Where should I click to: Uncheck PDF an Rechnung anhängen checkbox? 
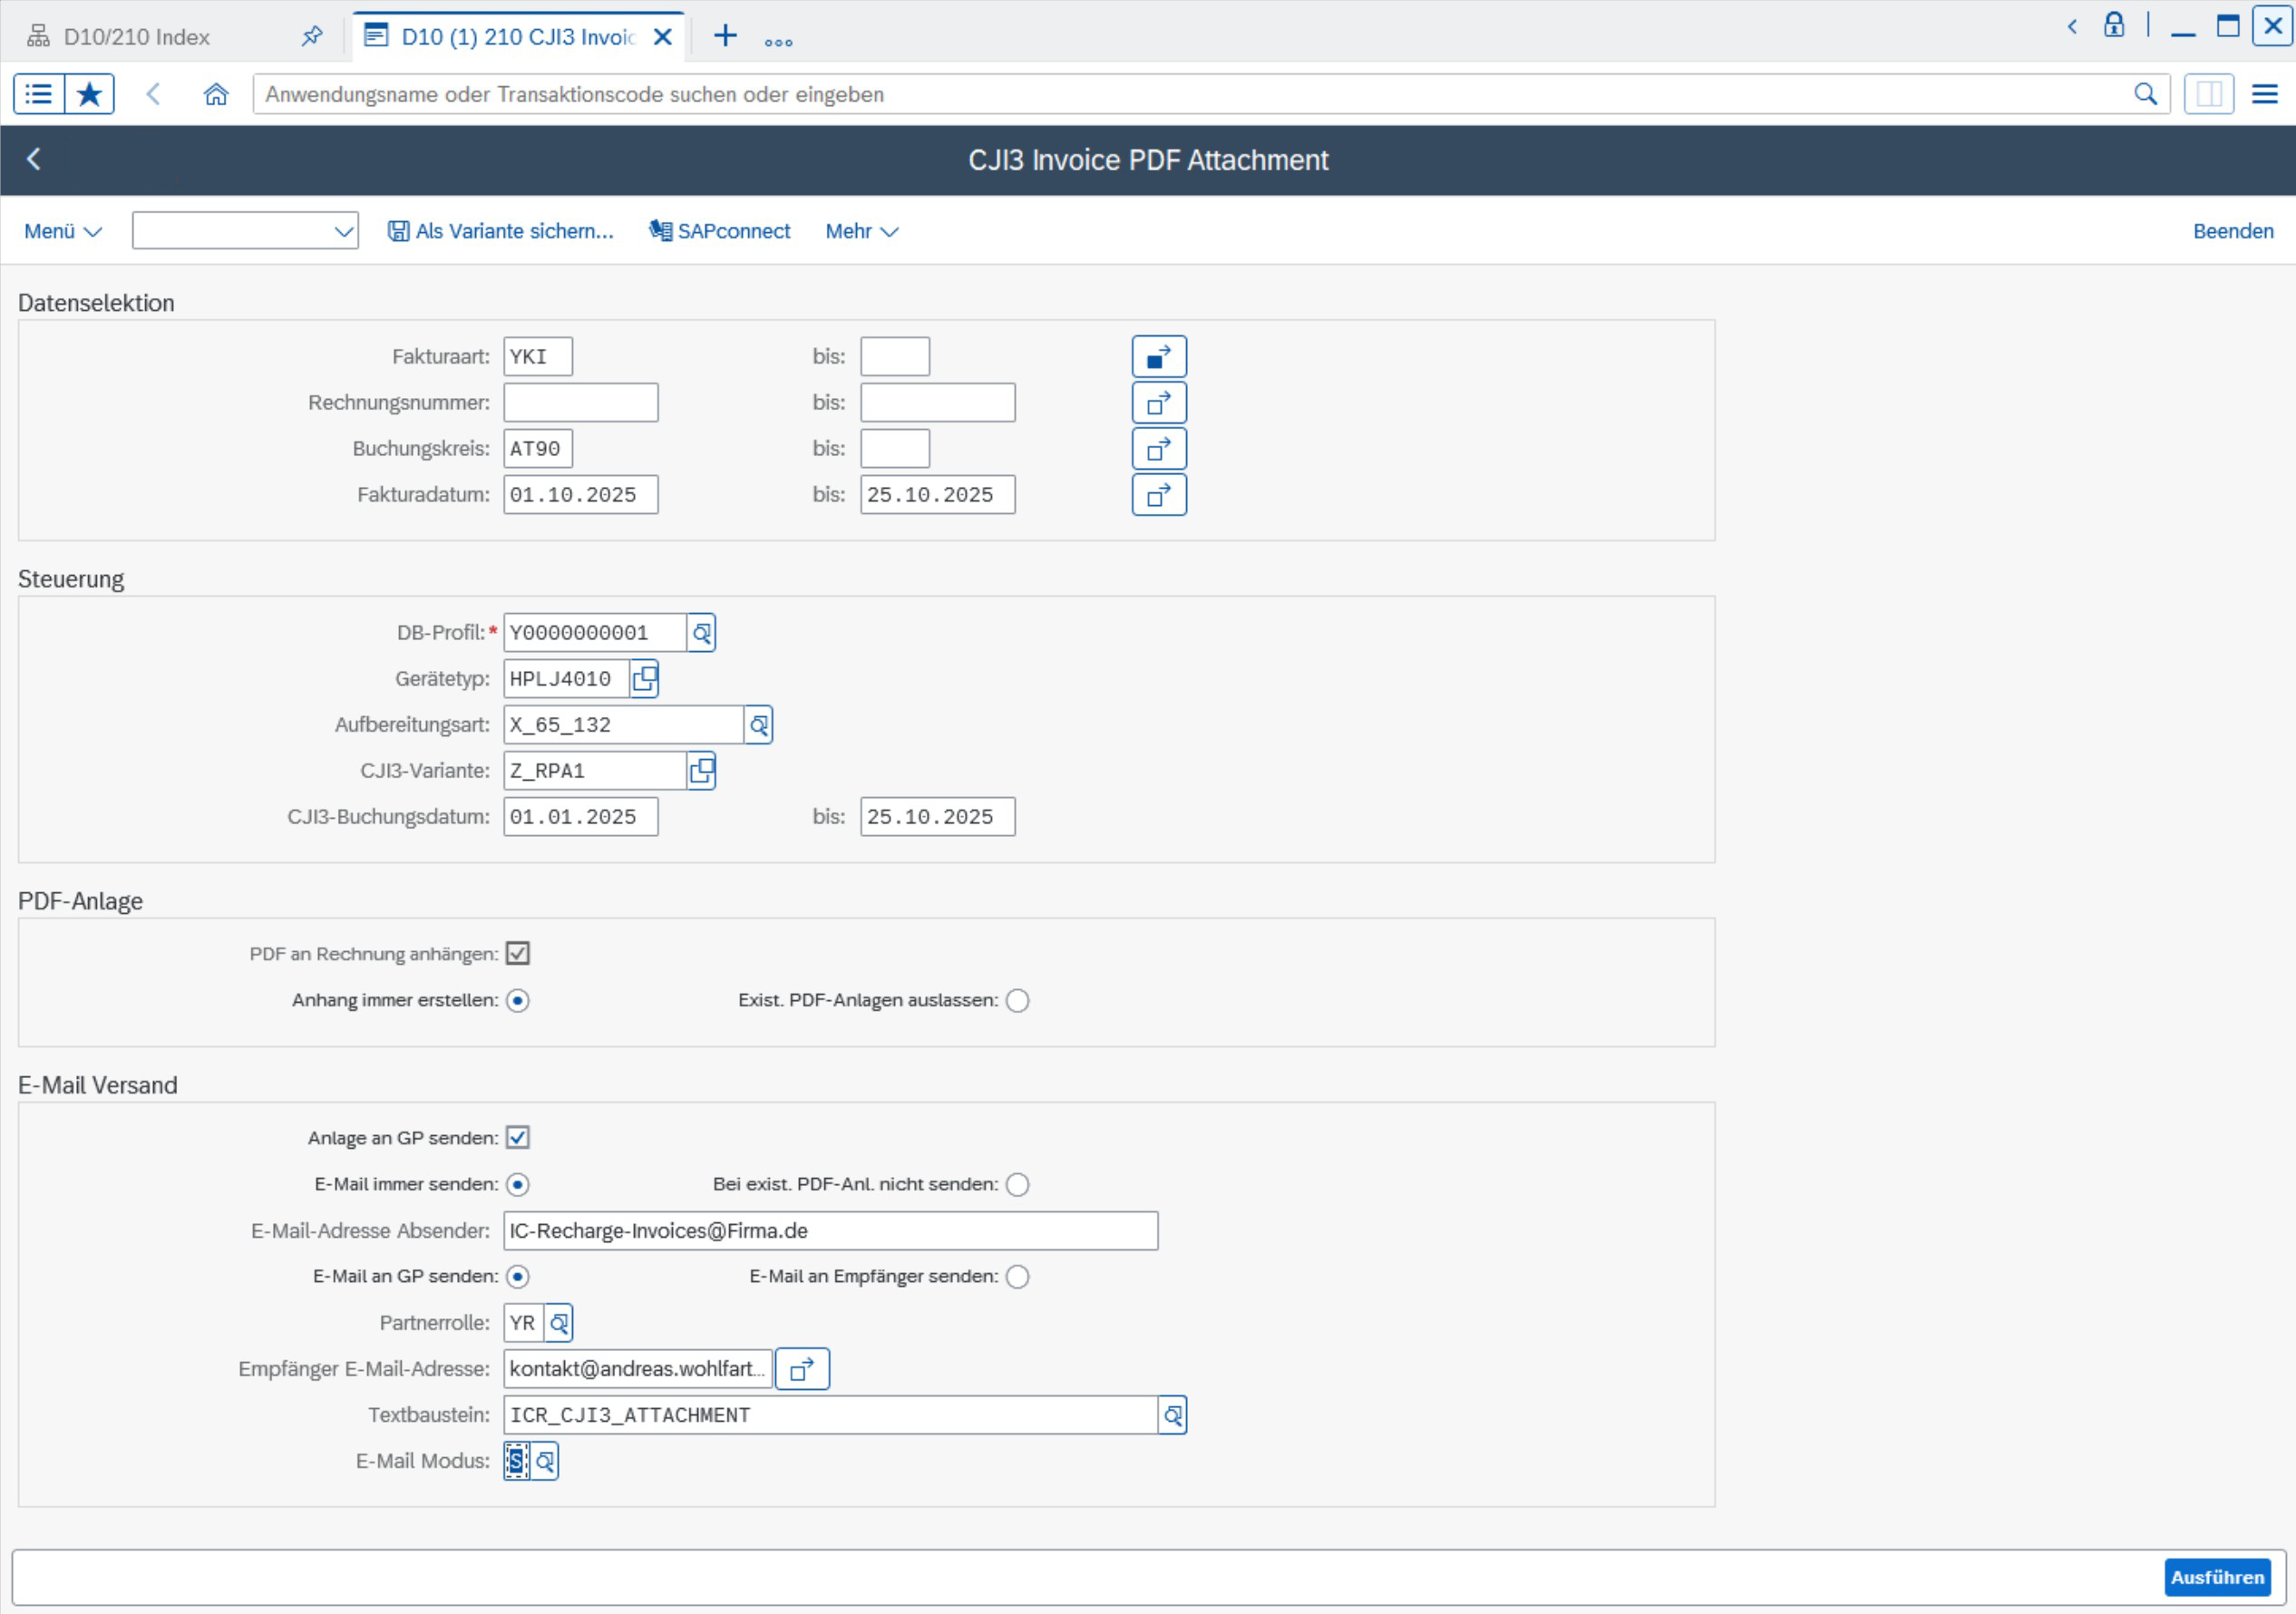coord(517,954)
